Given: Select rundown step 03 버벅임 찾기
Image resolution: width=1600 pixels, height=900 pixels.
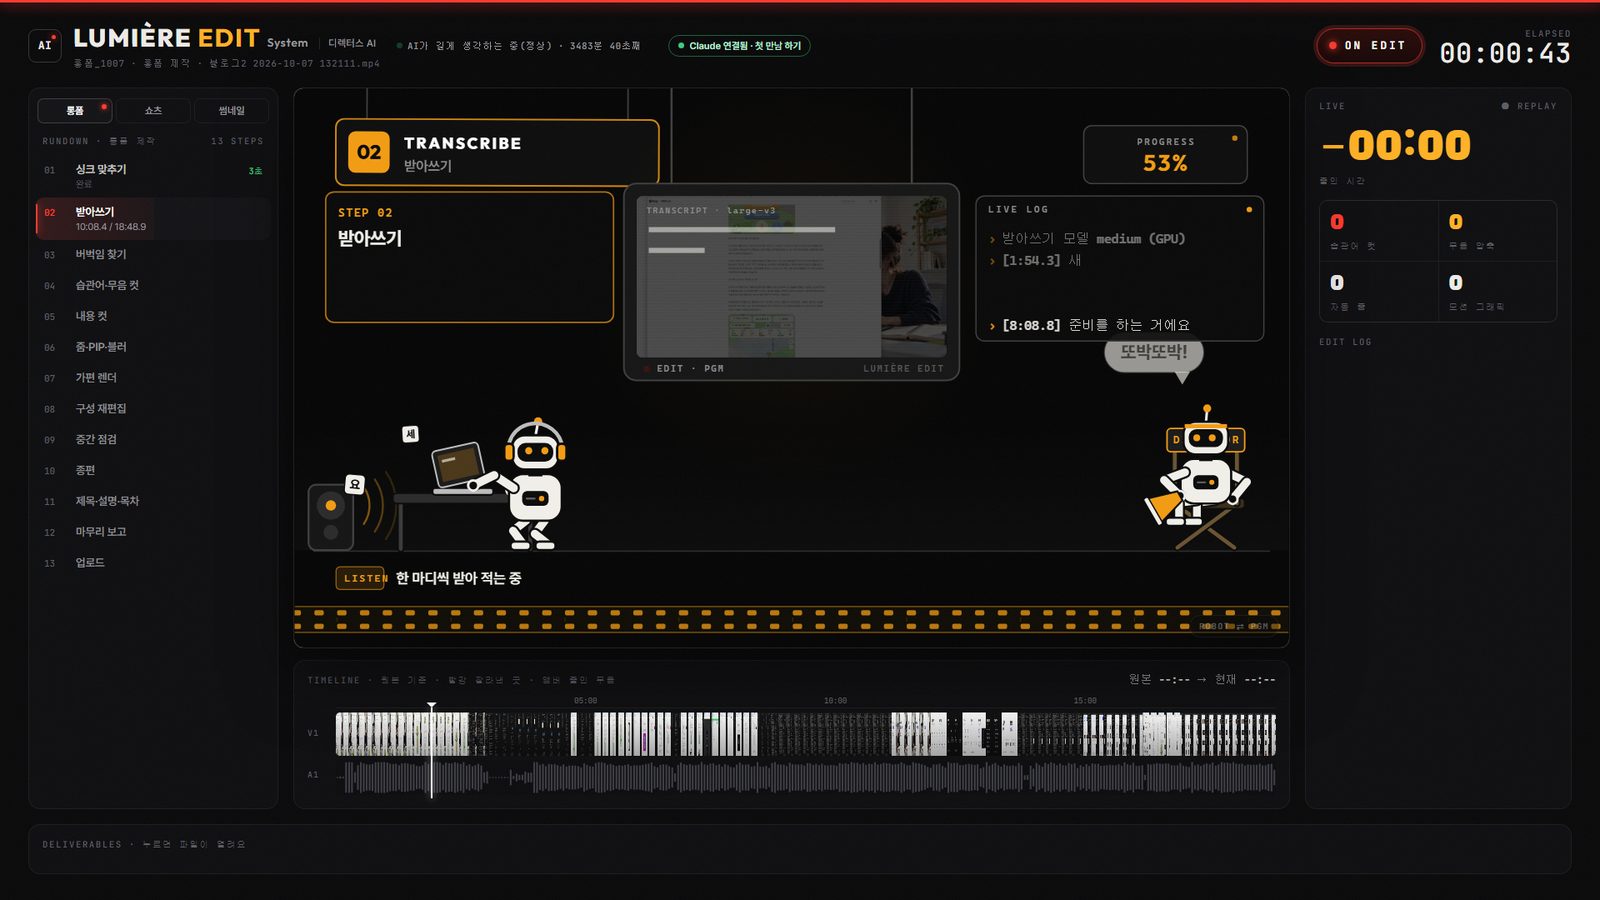Looking at the screenshot, I should pos(152,255).
